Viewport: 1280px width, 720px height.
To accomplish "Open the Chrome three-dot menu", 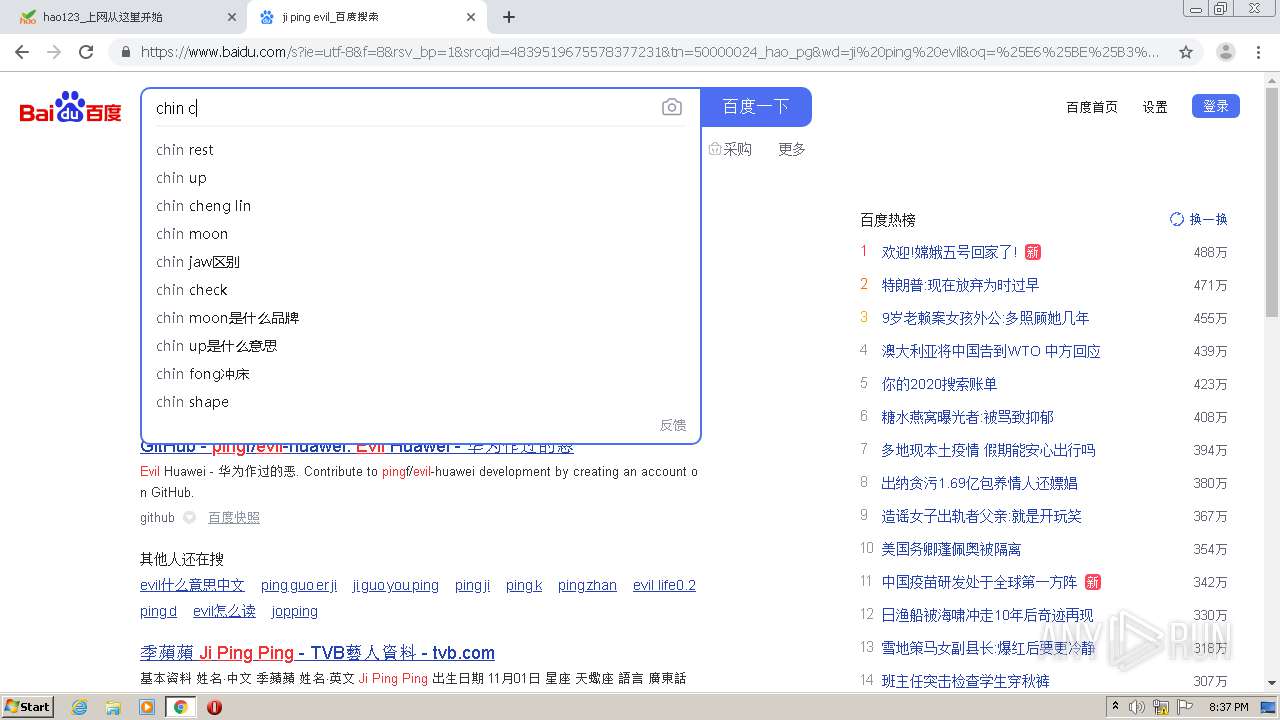I will coord(1259,52).
